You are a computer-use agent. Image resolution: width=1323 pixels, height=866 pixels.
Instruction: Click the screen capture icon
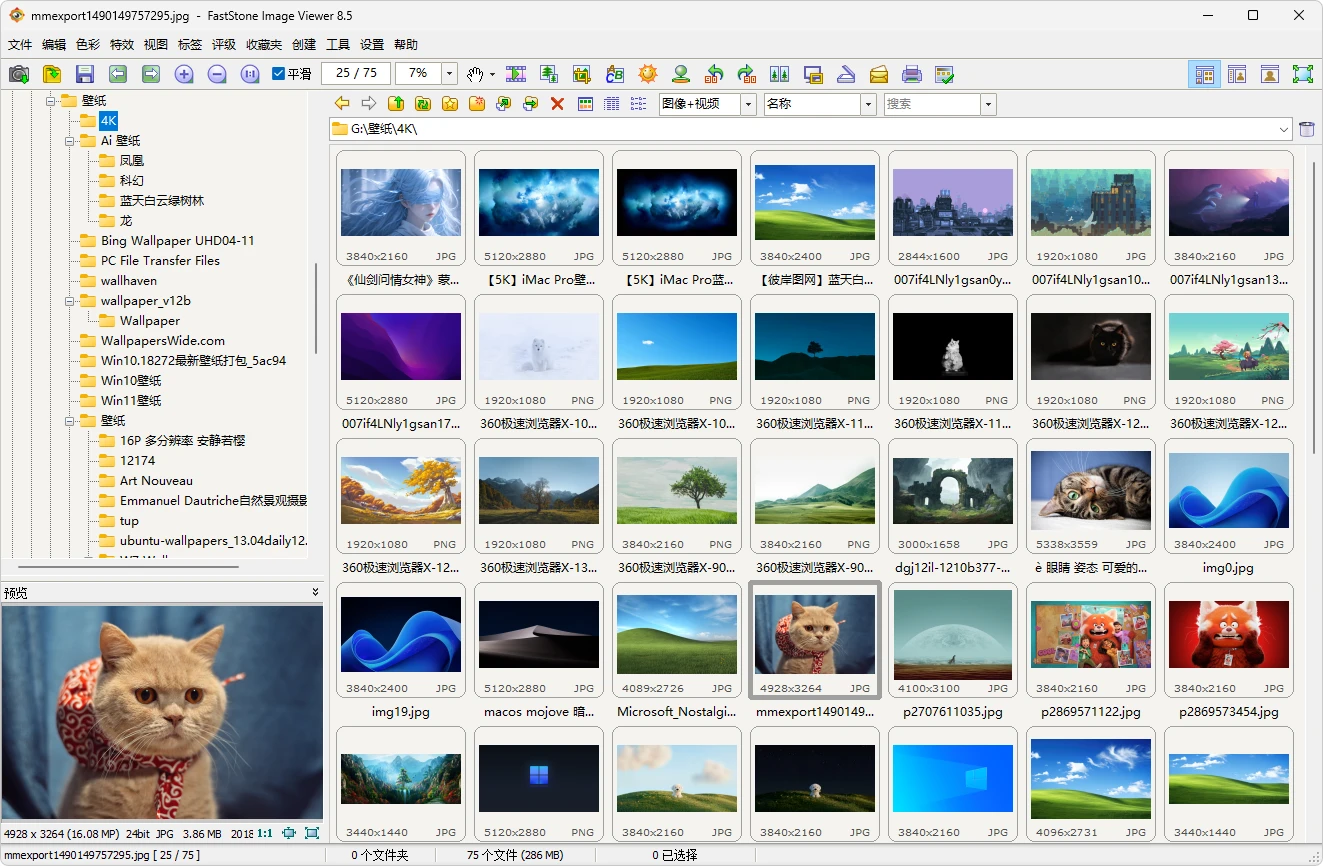(x=813, y=74)
